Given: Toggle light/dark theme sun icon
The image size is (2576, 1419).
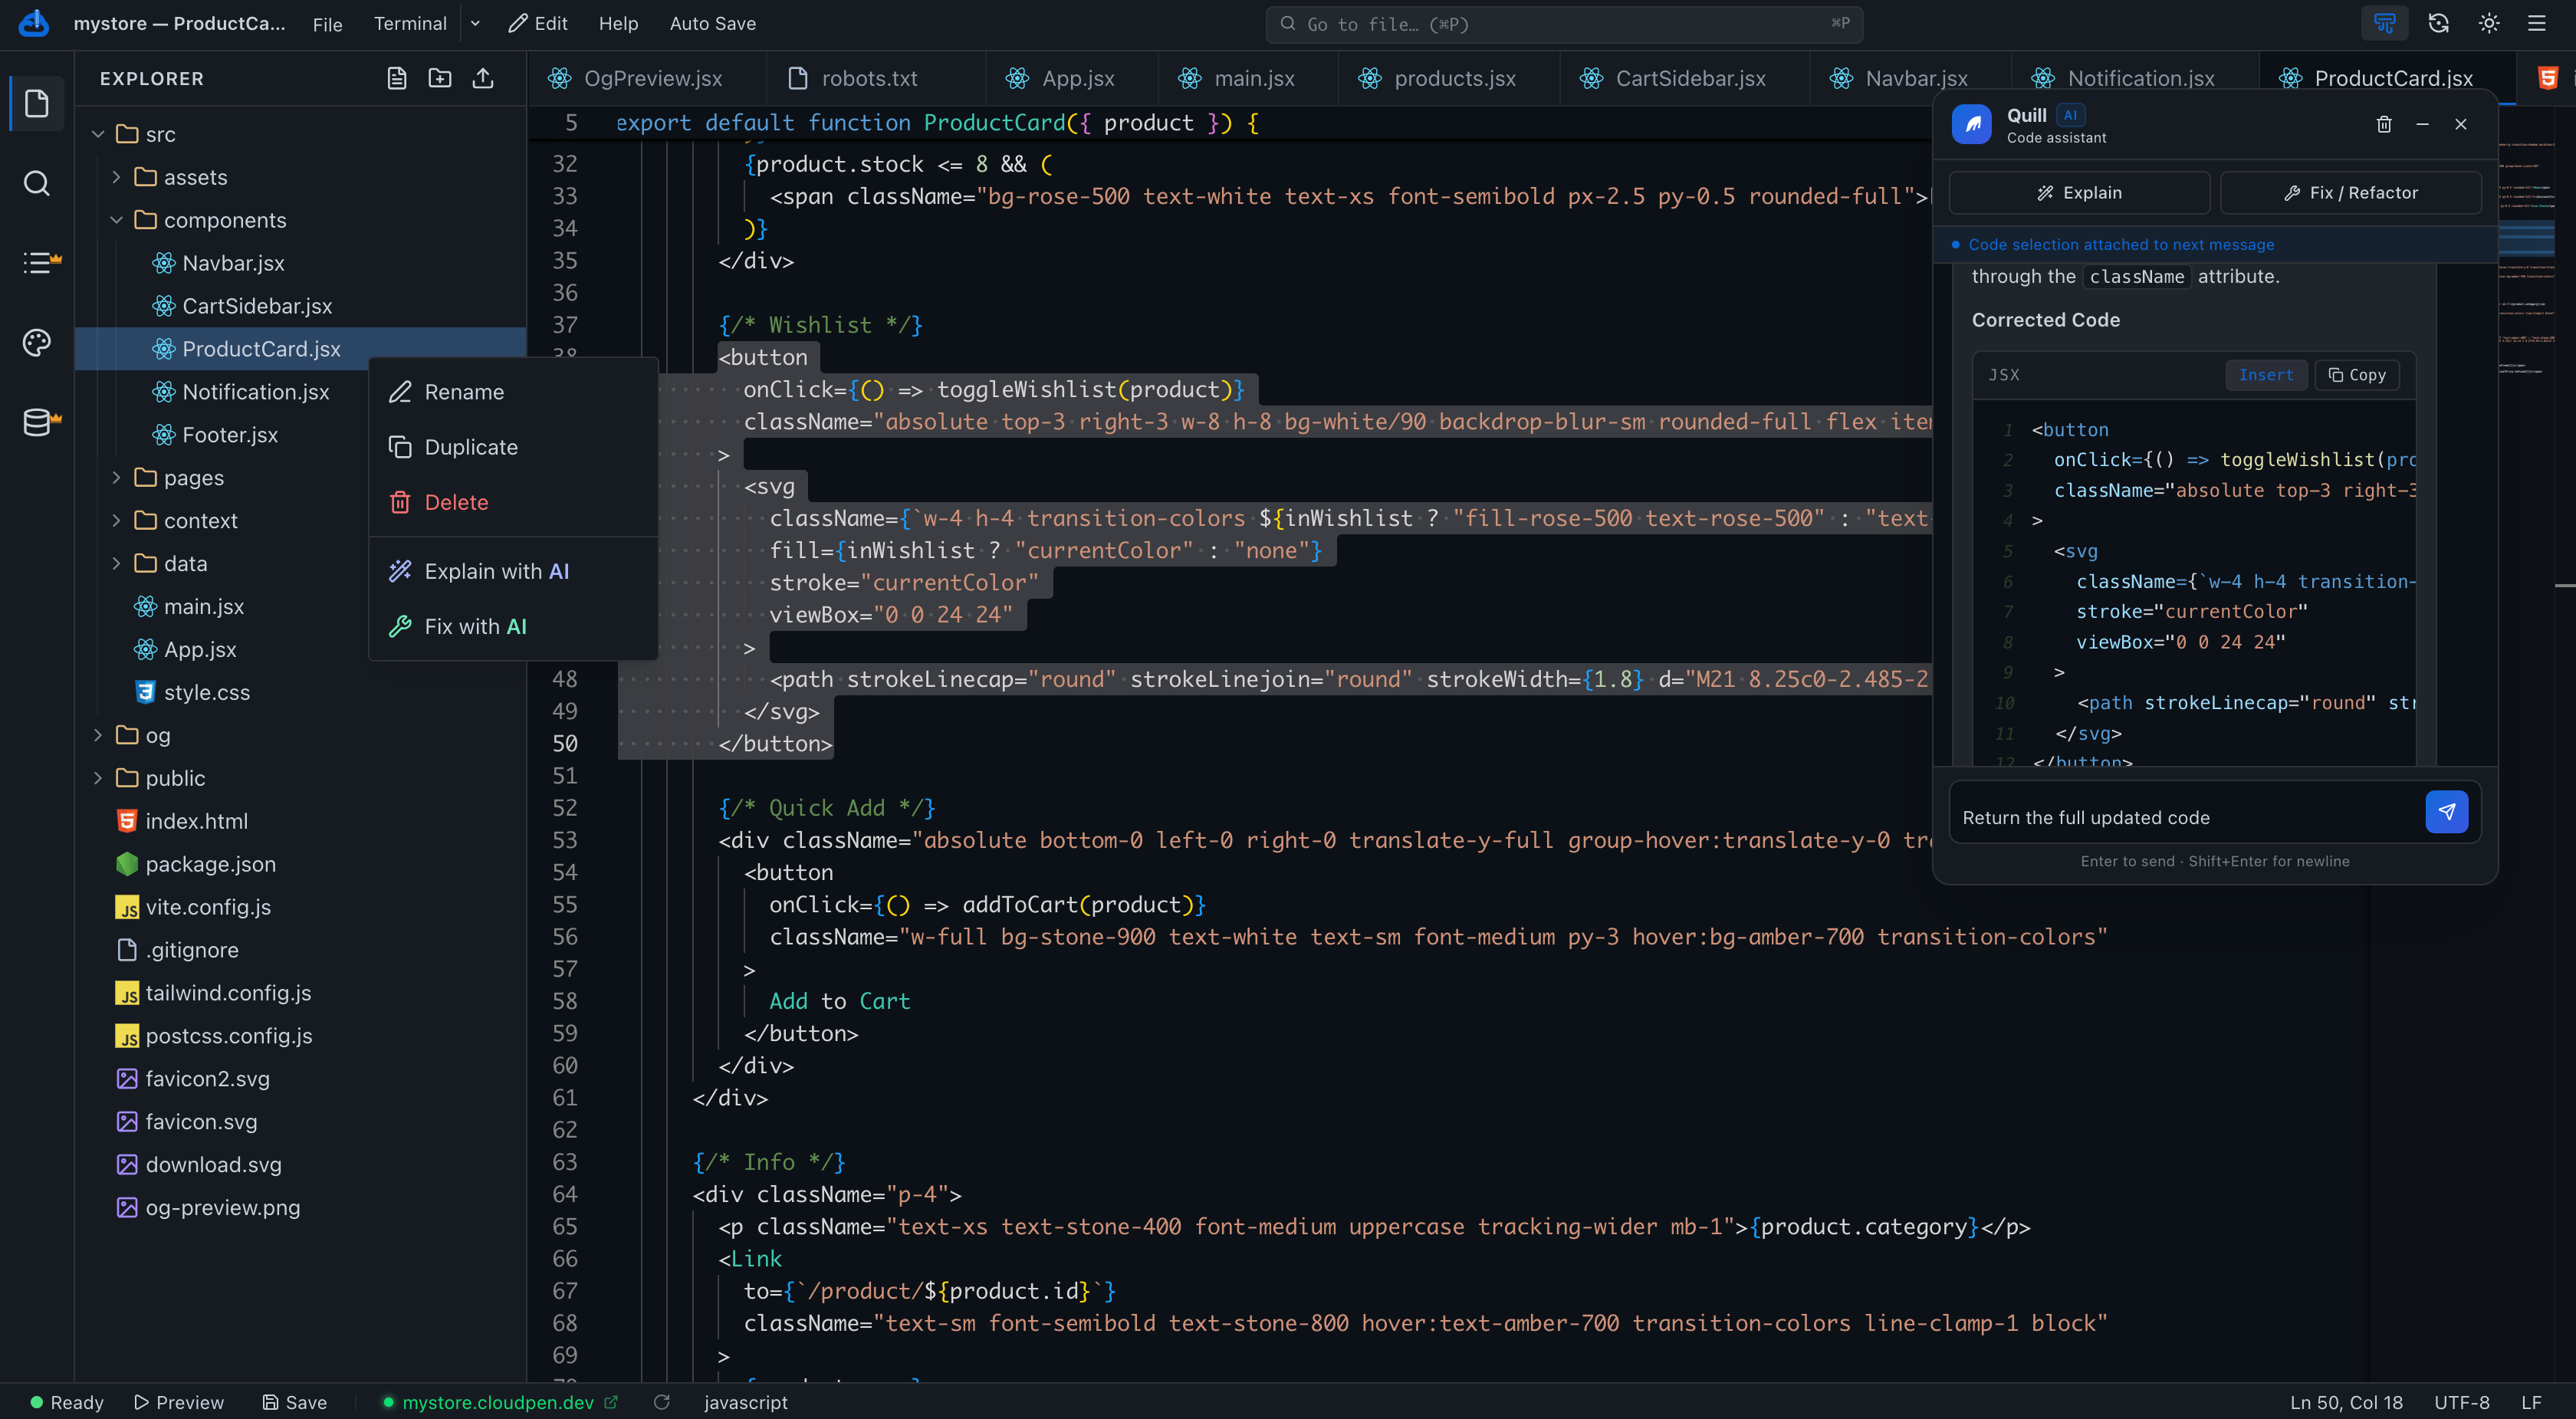Looking at the screenshot, I should [x=2489, y=23].
